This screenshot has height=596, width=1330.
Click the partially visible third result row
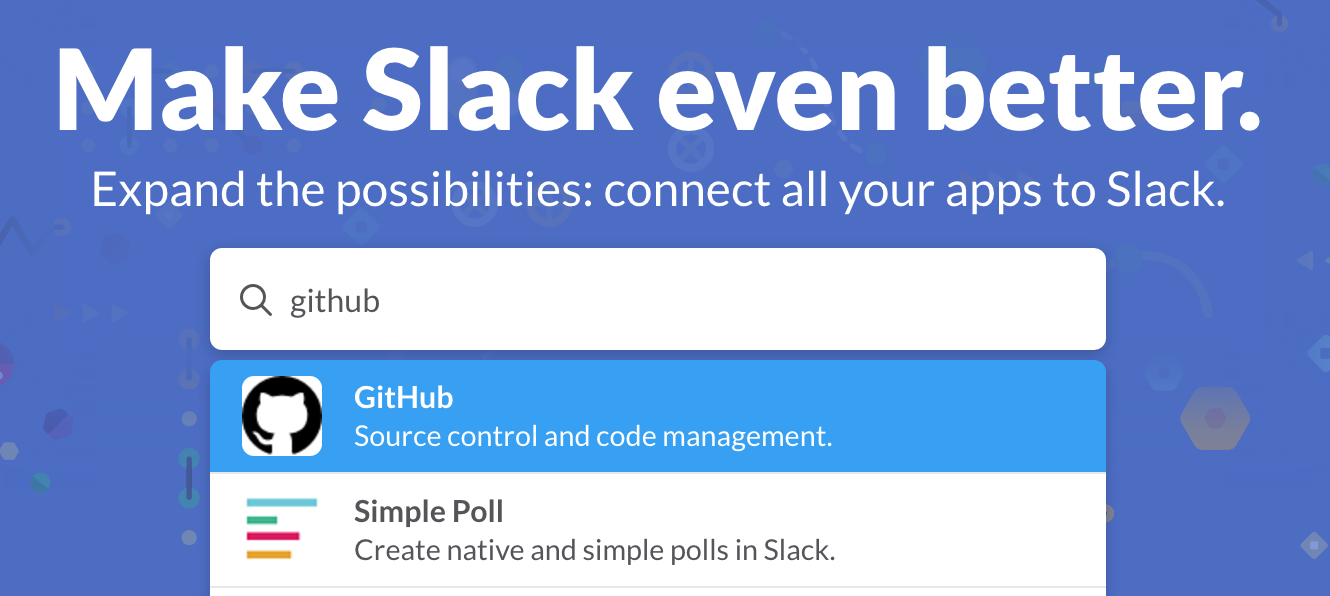[x=658, y=591]
